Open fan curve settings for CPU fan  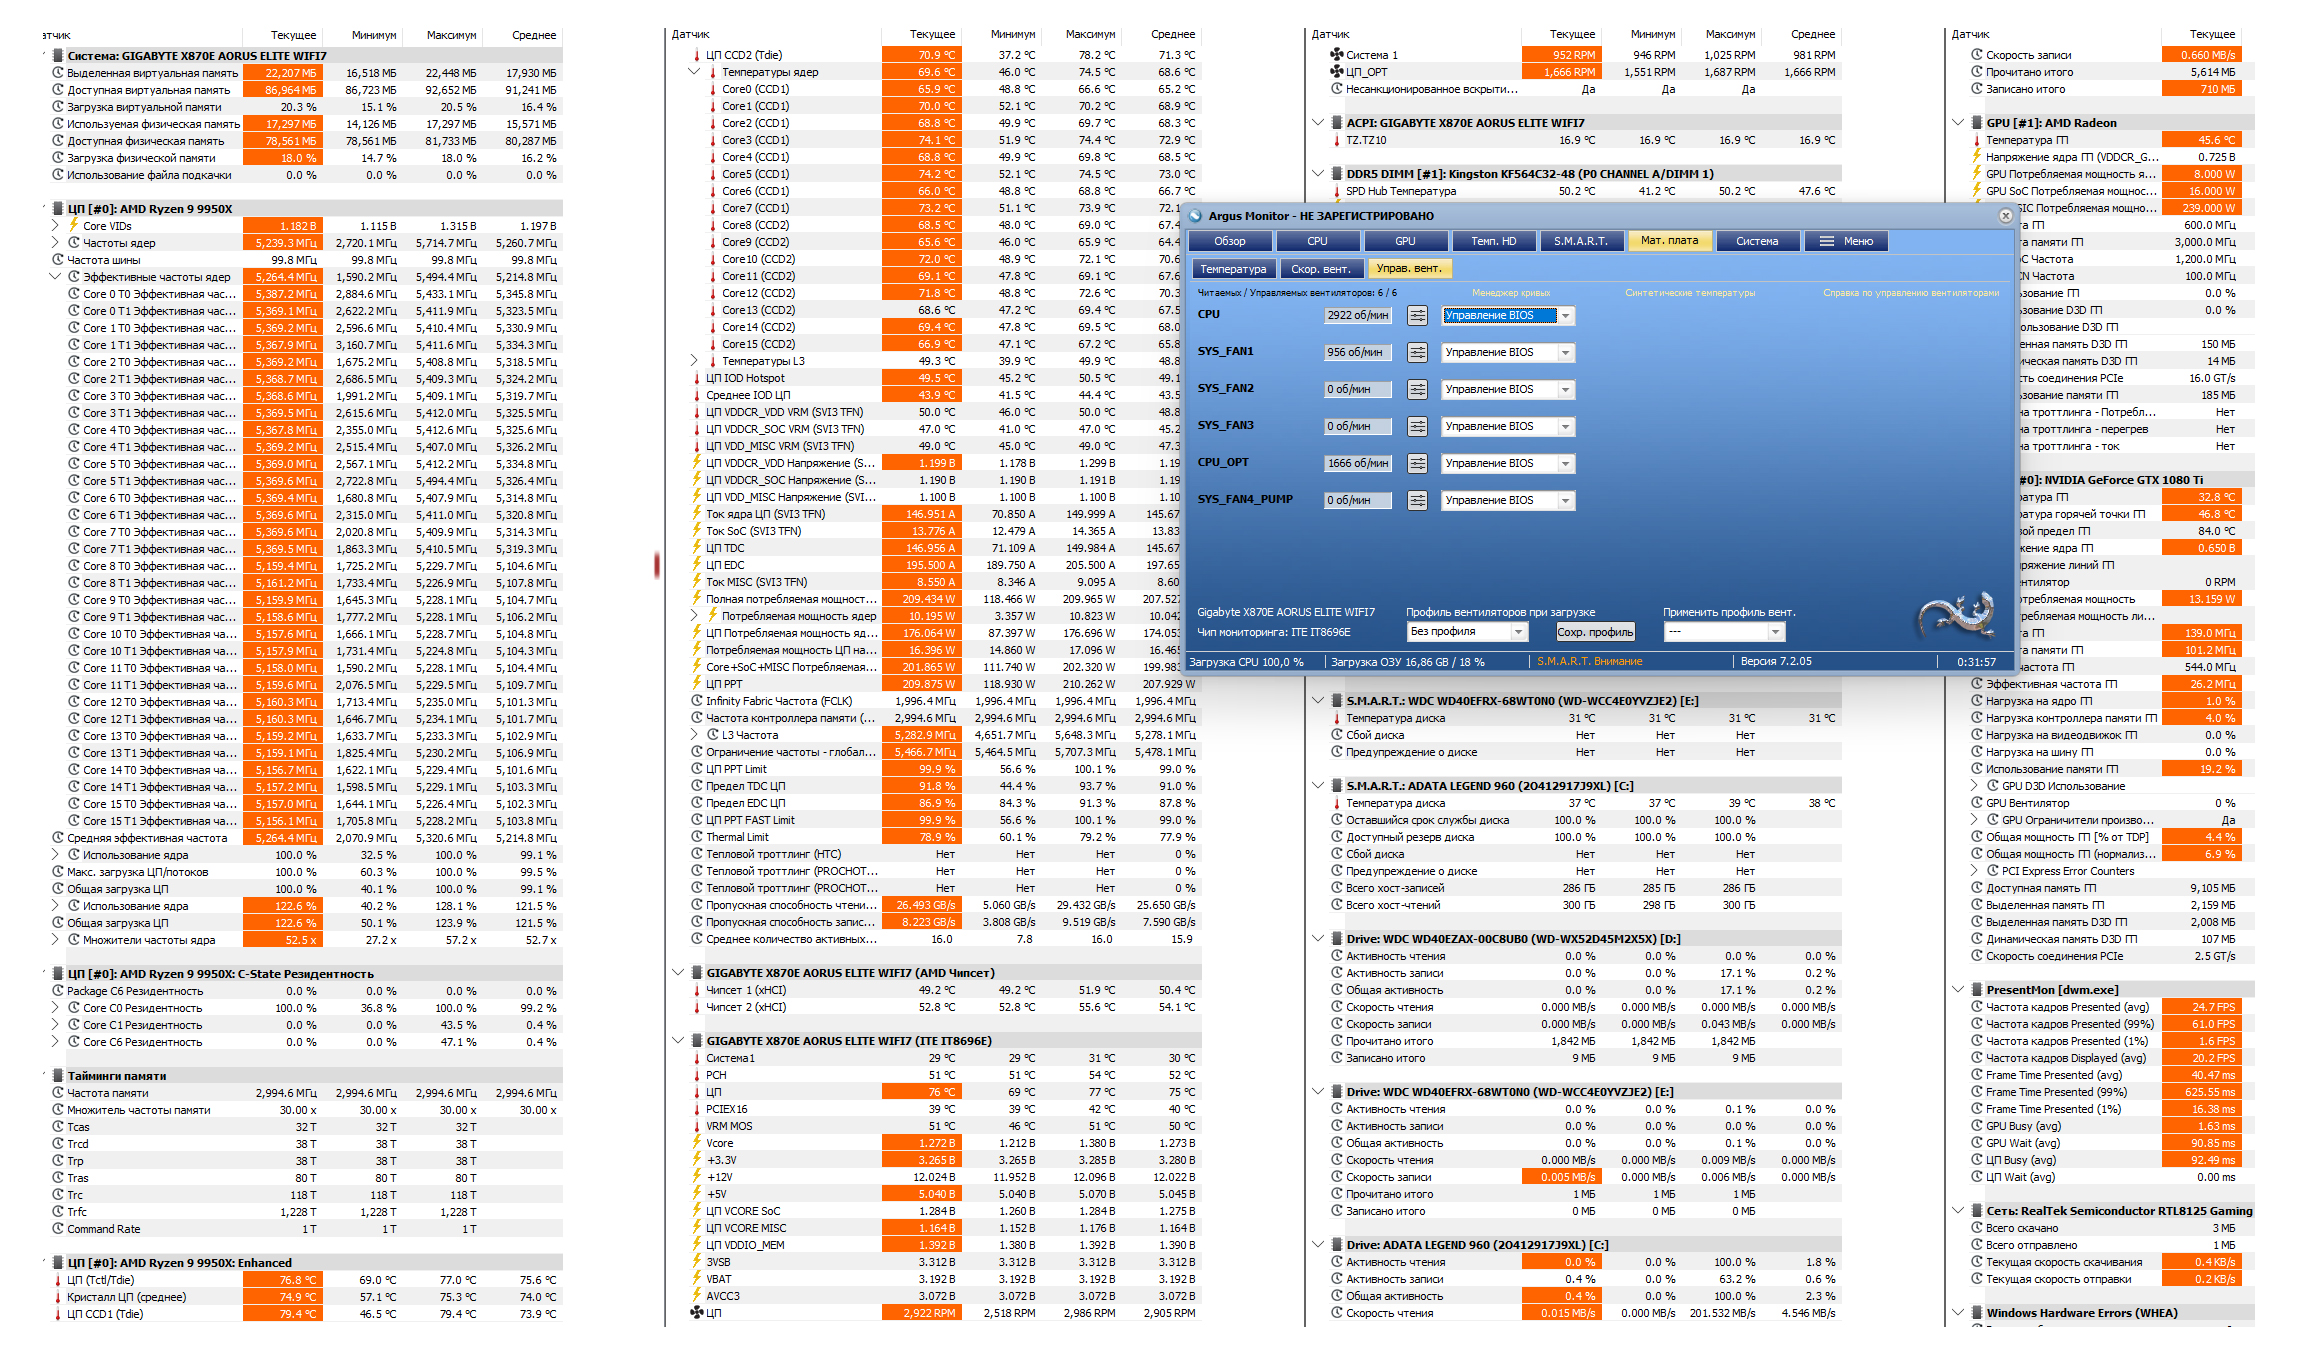tap(1417, 316)
